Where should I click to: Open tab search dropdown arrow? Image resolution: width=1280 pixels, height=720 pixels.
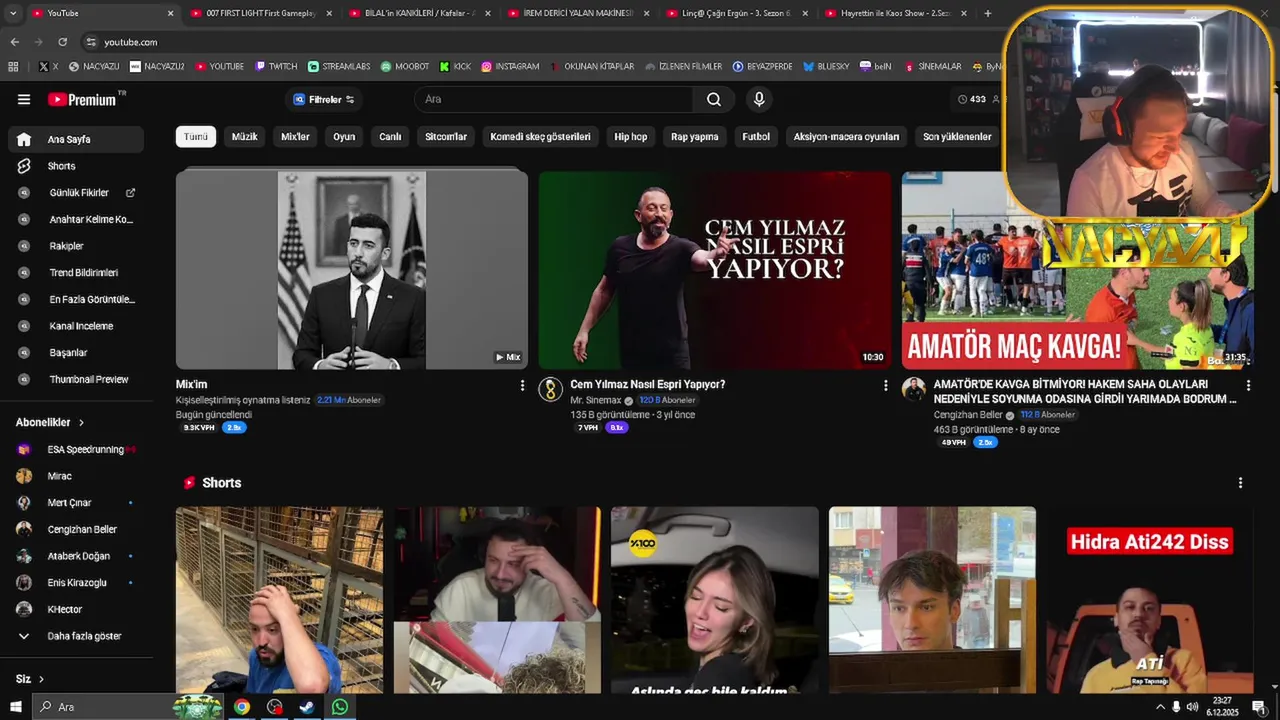coord(11,13)
